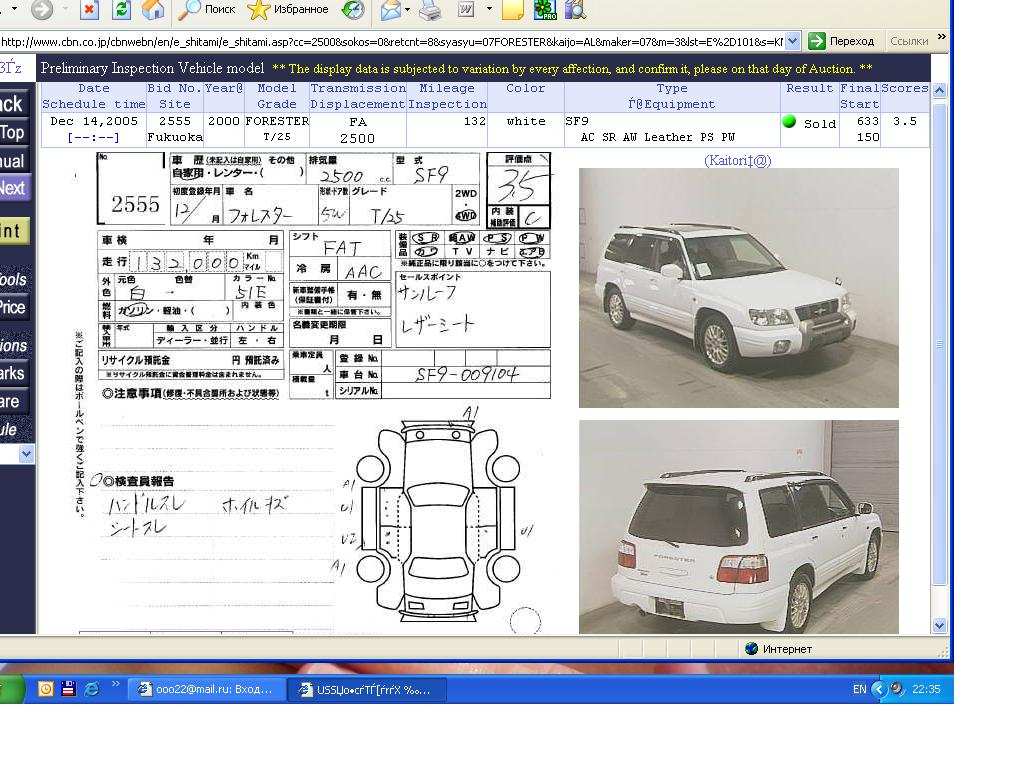1024x768 pixels.
Task: Switch to the ooo22@mail.ru taskbar window
Action: (206, 689)
